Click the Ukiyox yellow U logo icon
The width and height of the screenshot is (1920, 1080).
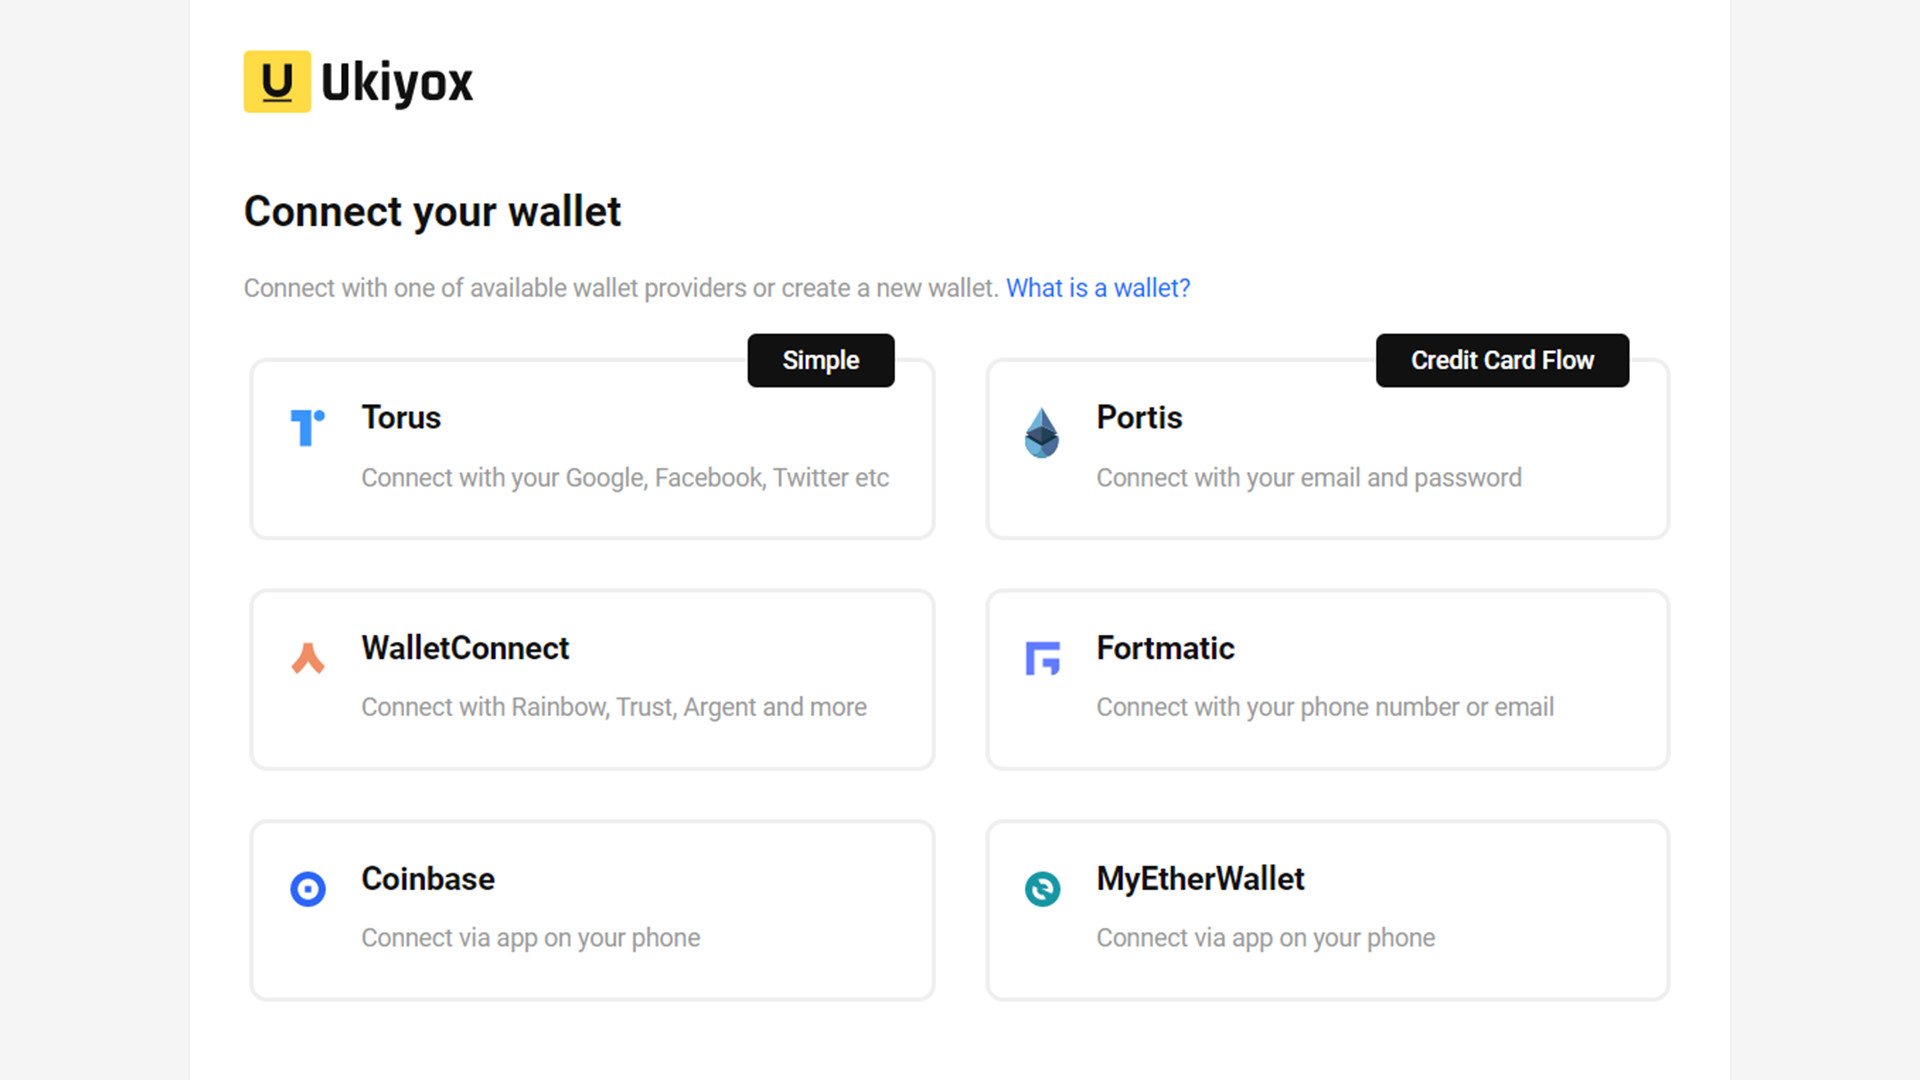click(x=277, y=82)
